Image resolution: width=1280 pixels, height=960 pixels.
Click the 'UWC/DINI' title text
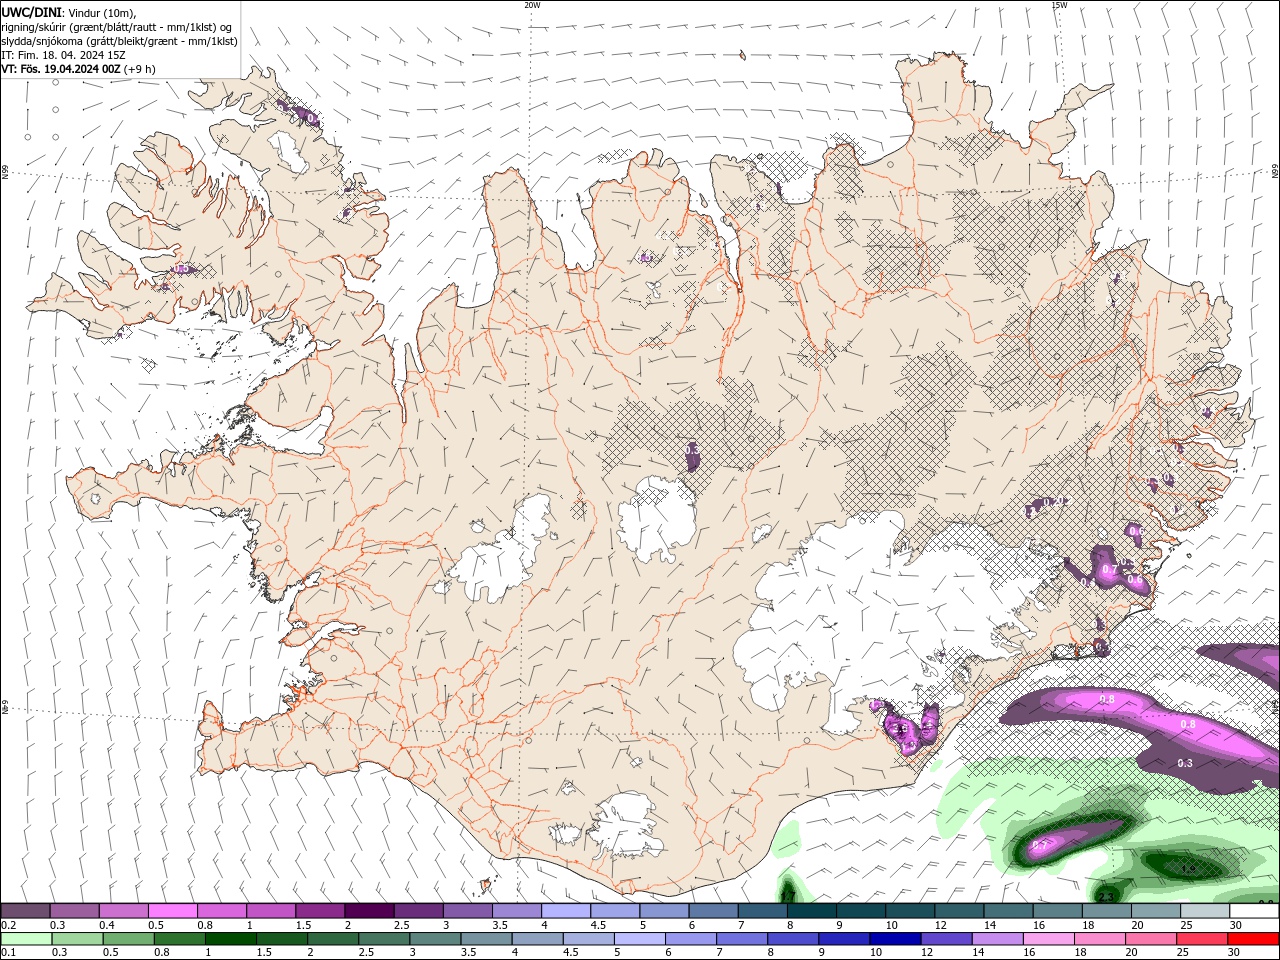30,12
